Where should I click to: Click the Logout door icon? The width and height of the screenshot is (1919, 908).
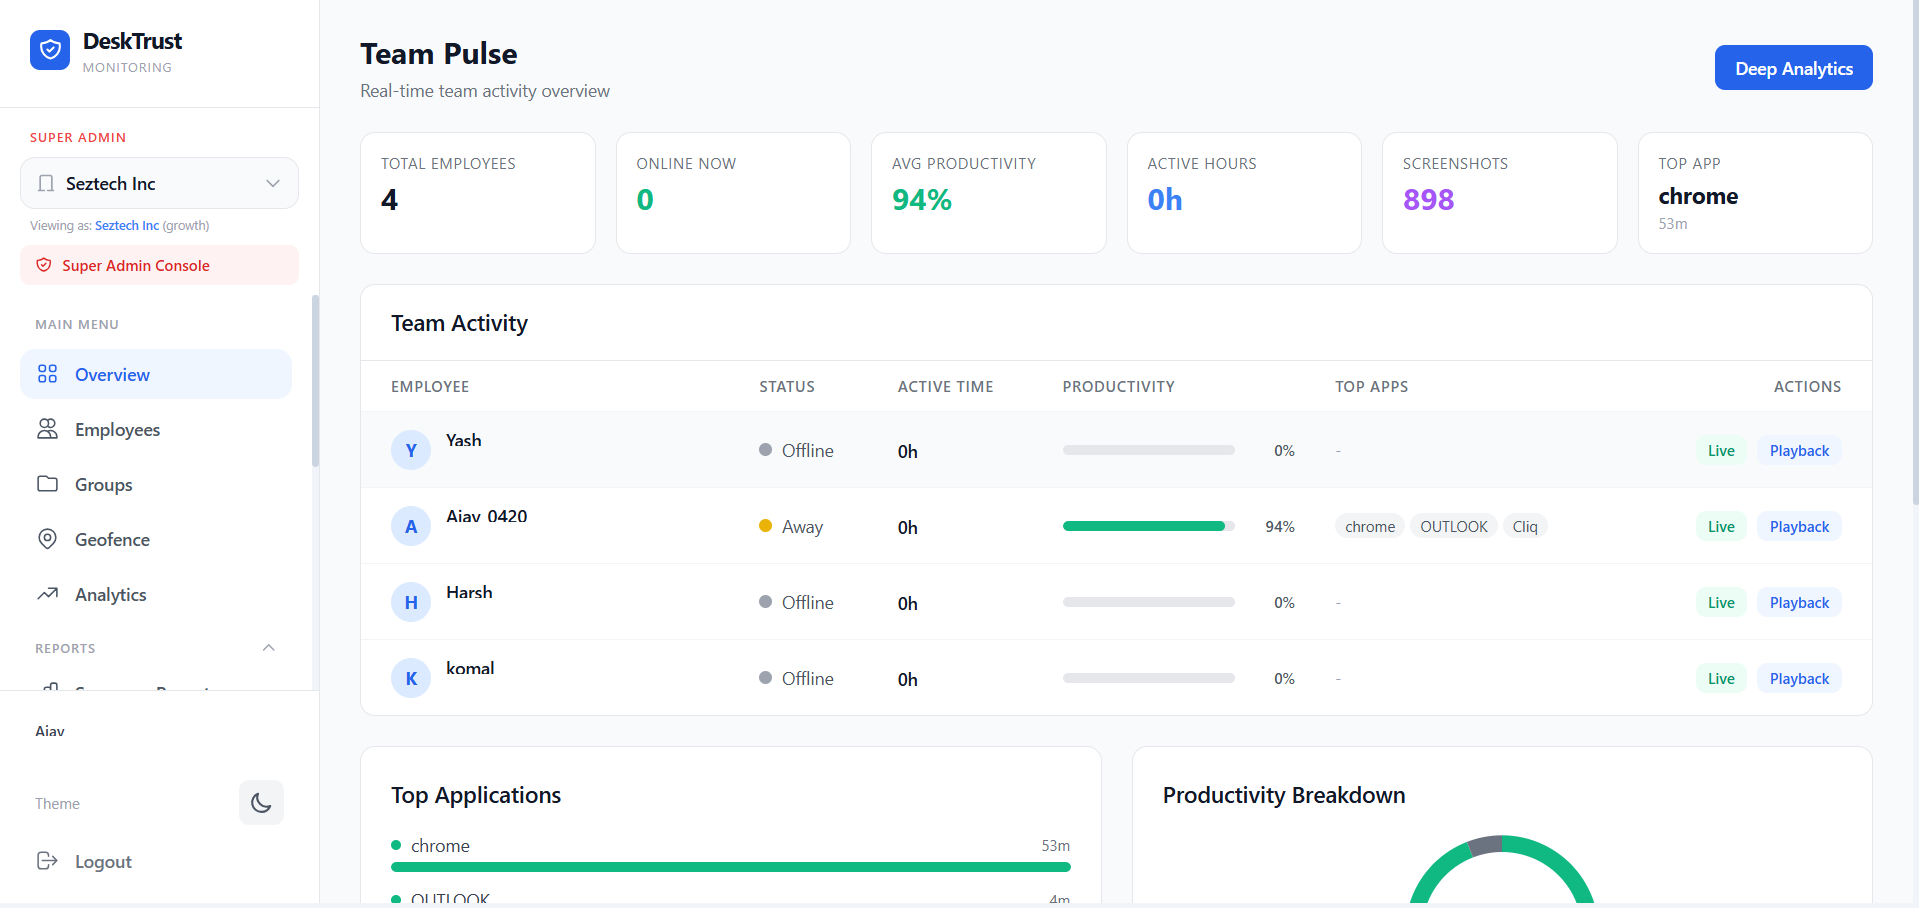[x=47, y=861]
